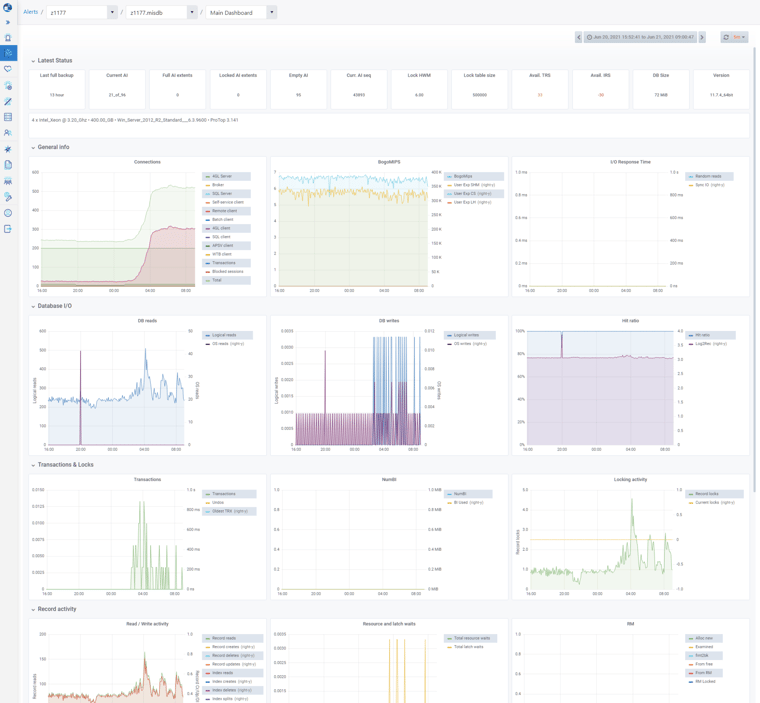Open the Resource and latch waits panel menu
The height and width of the screenshot is (703, 760).
[x=389, y=624]
